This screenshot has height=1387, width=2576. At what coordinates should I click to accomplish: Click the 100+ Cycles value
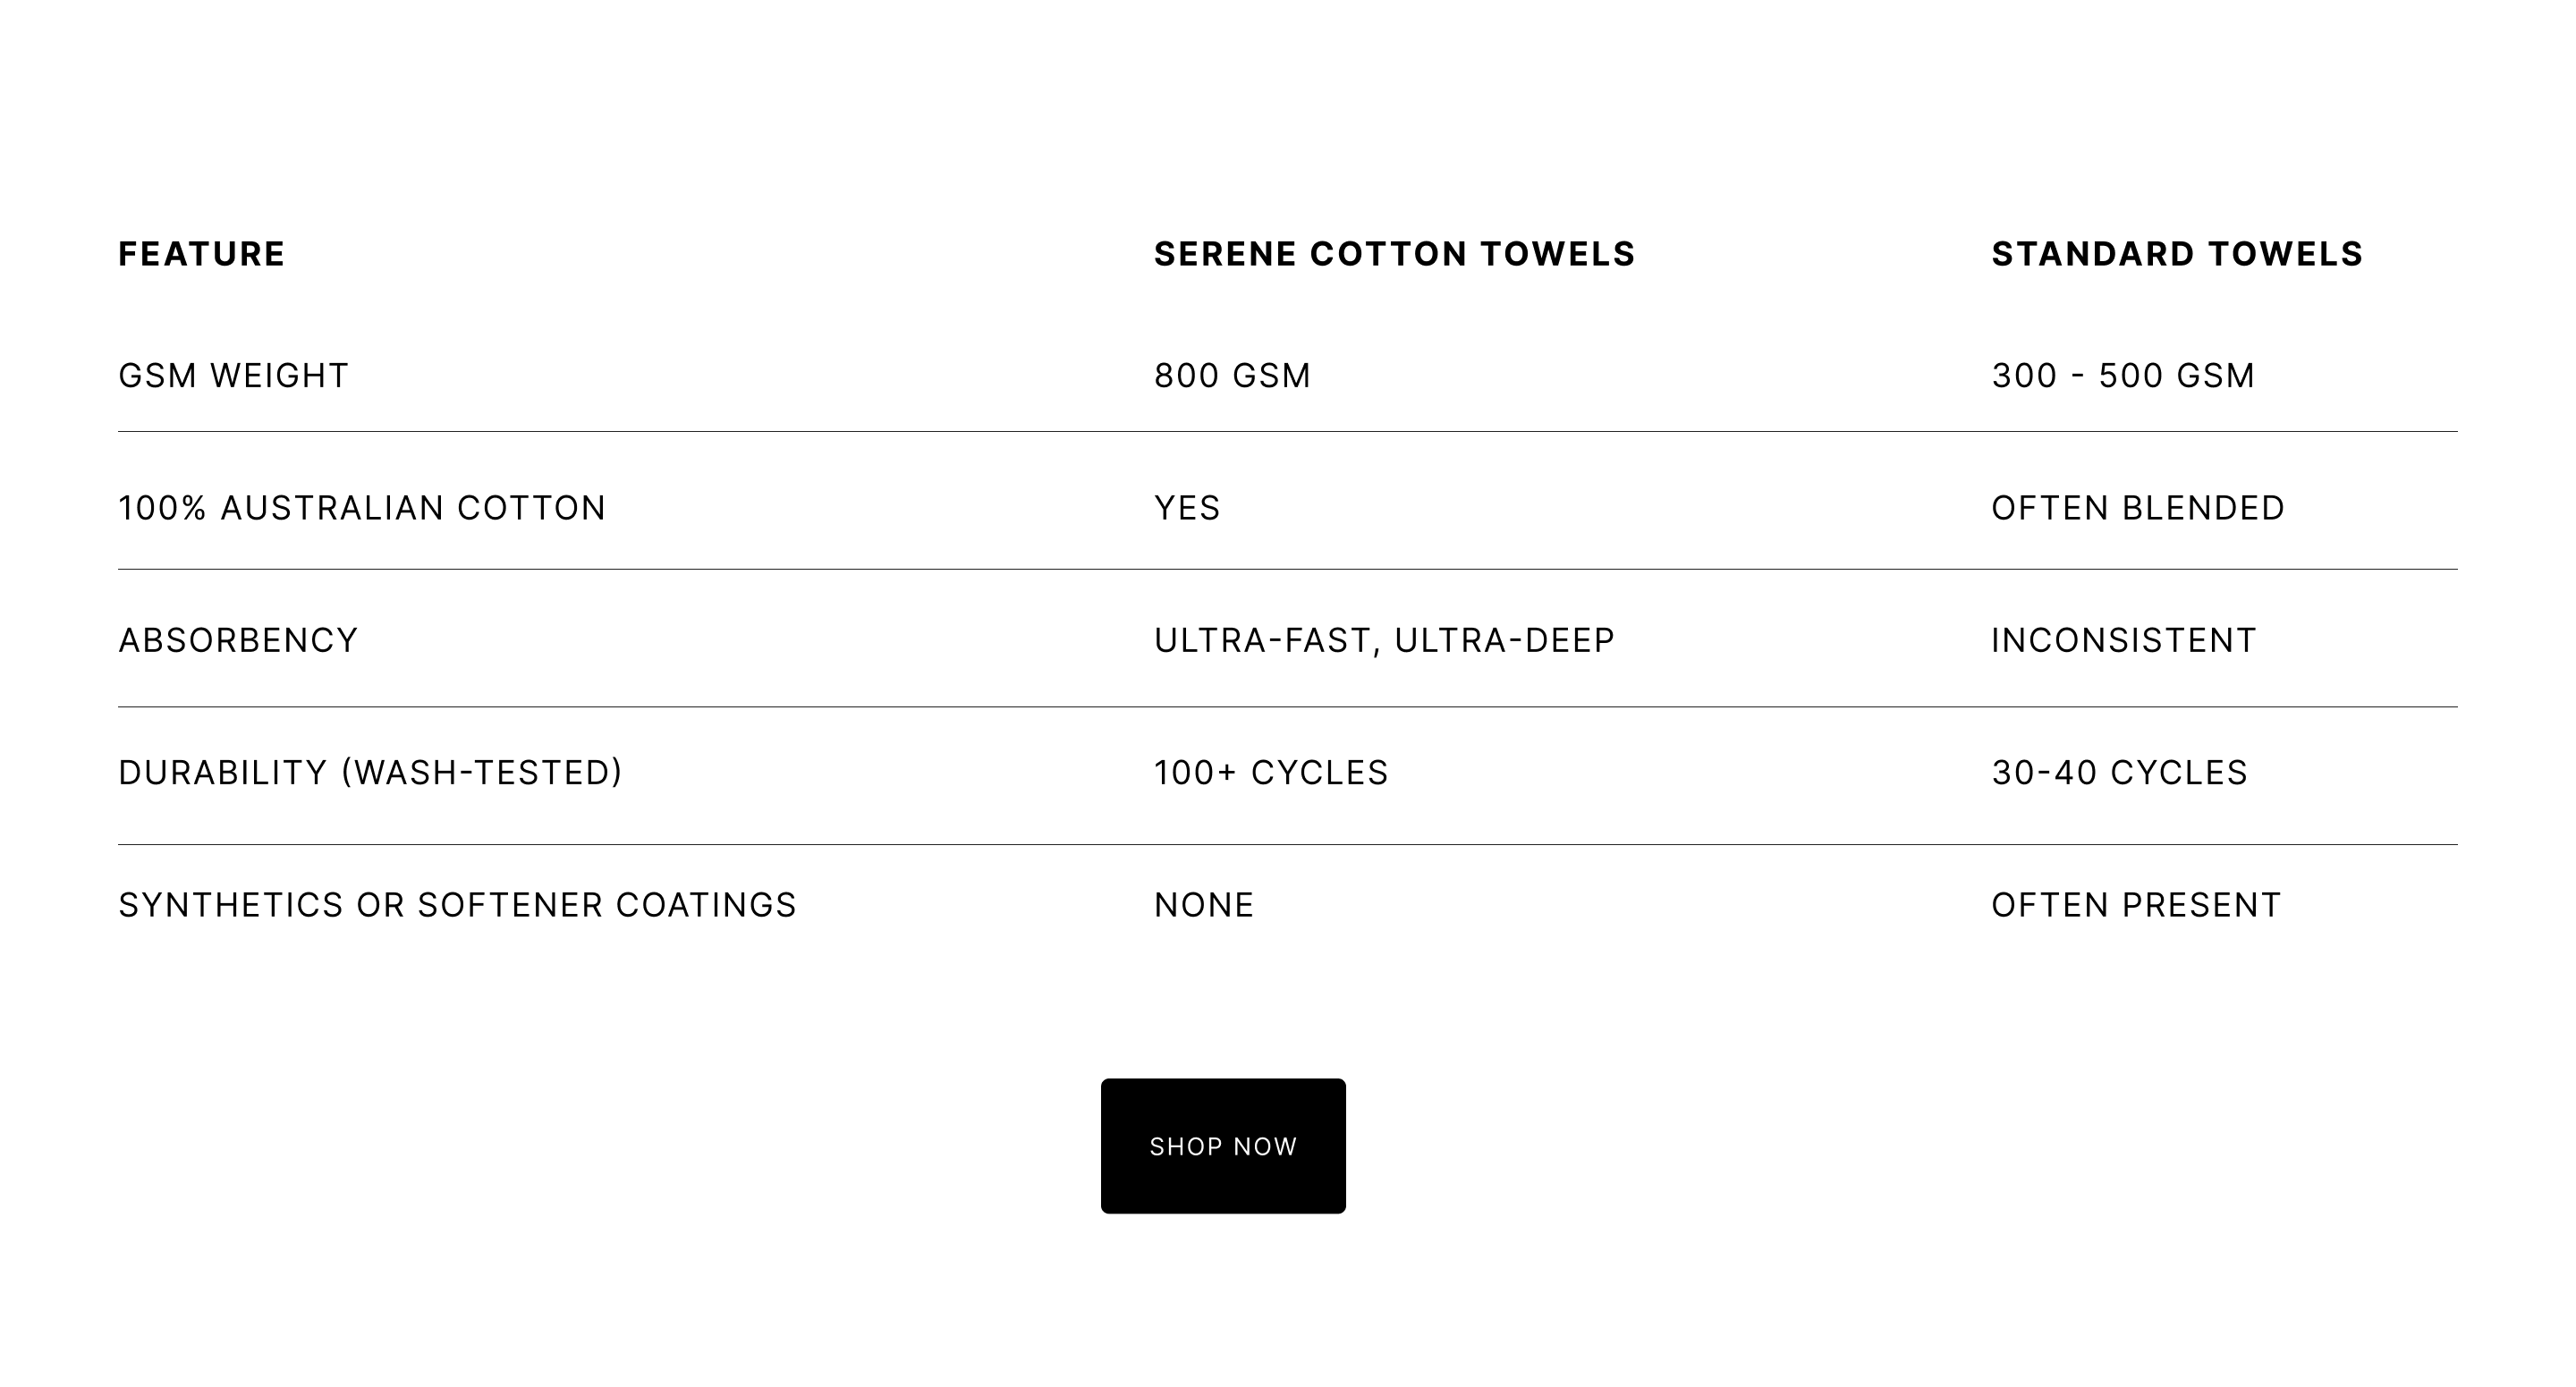(1271, 773)
